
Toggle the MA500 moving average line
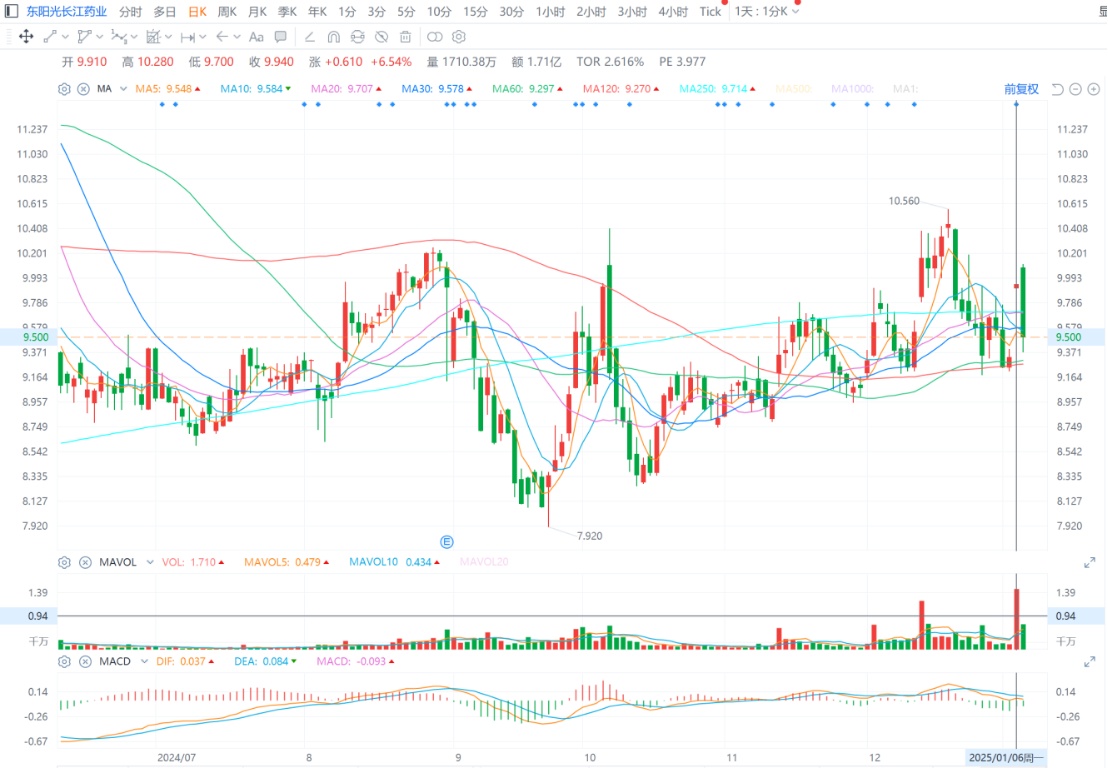click(792, 89)
